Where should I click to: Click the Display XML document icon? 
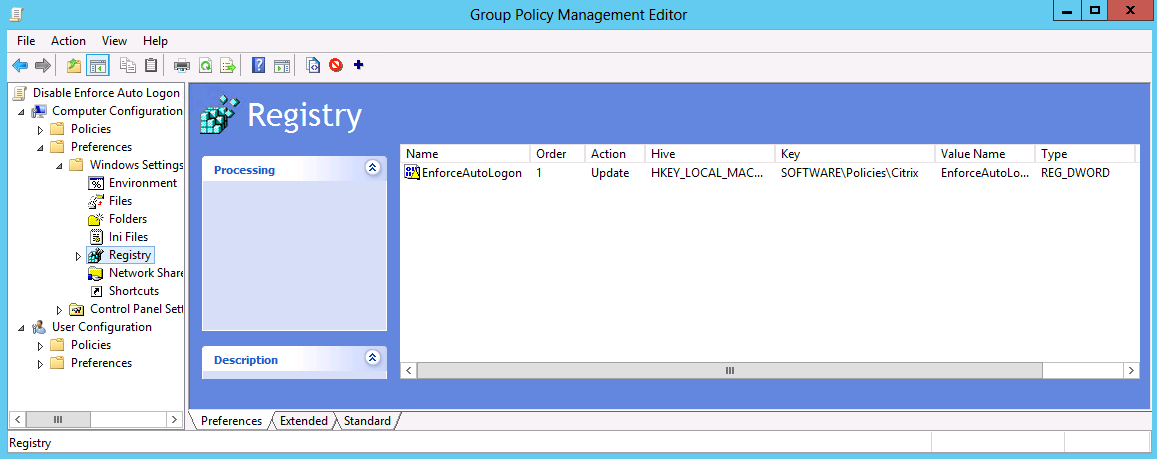[313, 66]
